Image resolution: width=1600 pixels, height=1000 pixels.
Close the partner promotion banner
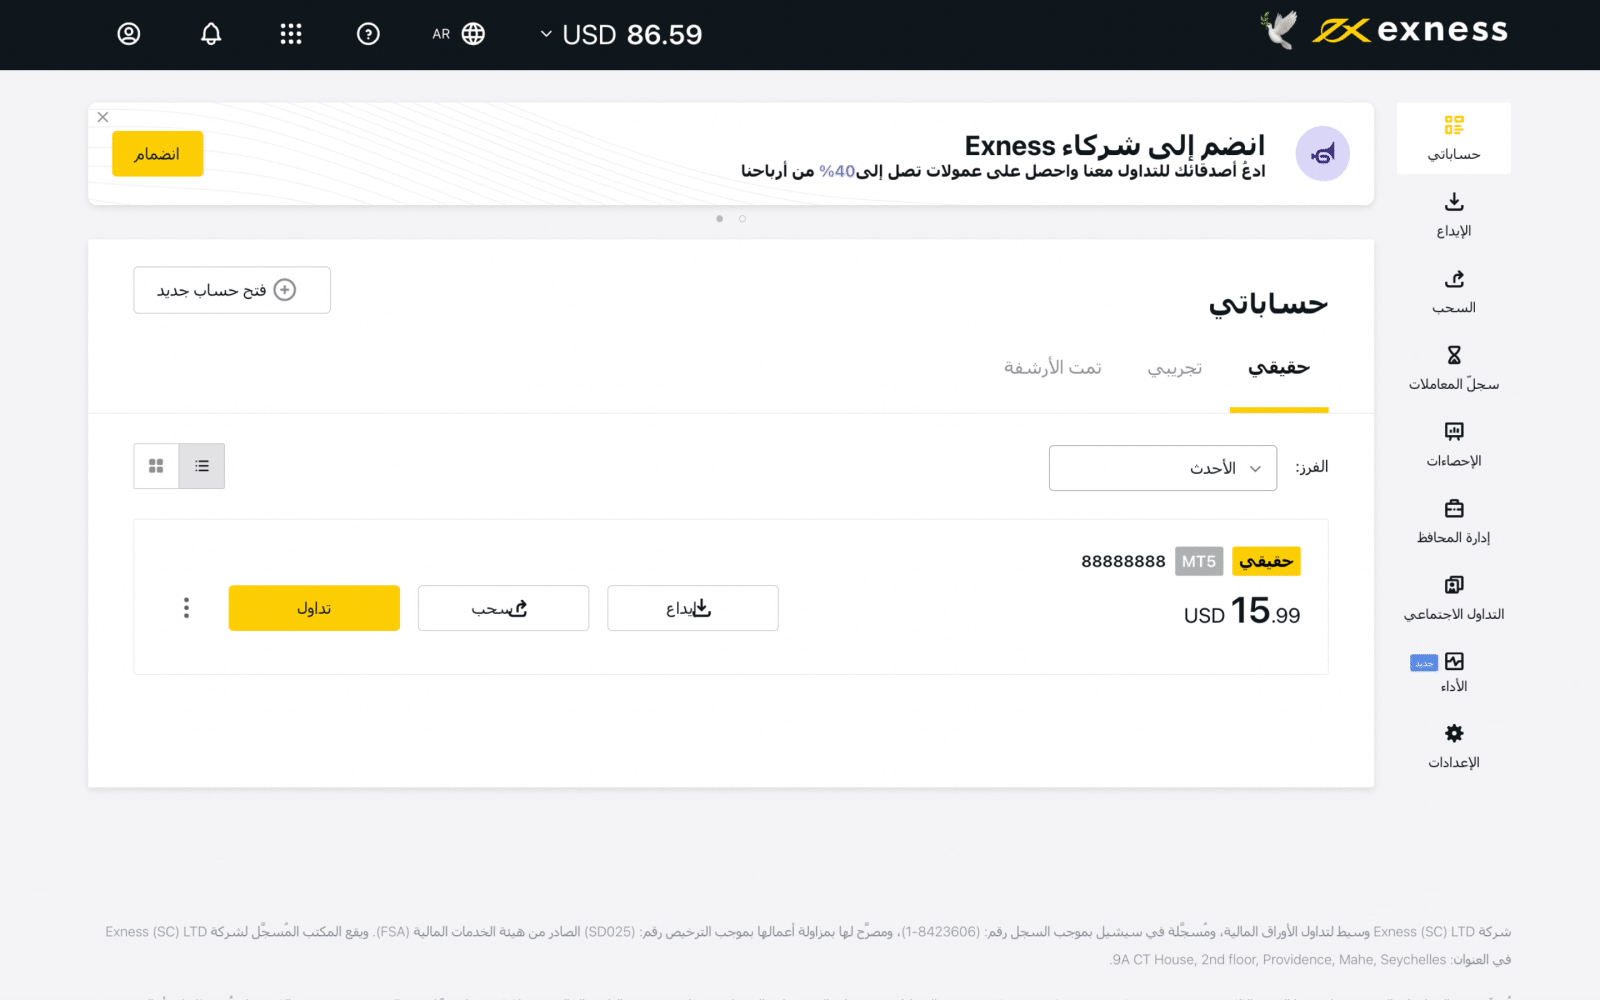[x=103, y=117]
